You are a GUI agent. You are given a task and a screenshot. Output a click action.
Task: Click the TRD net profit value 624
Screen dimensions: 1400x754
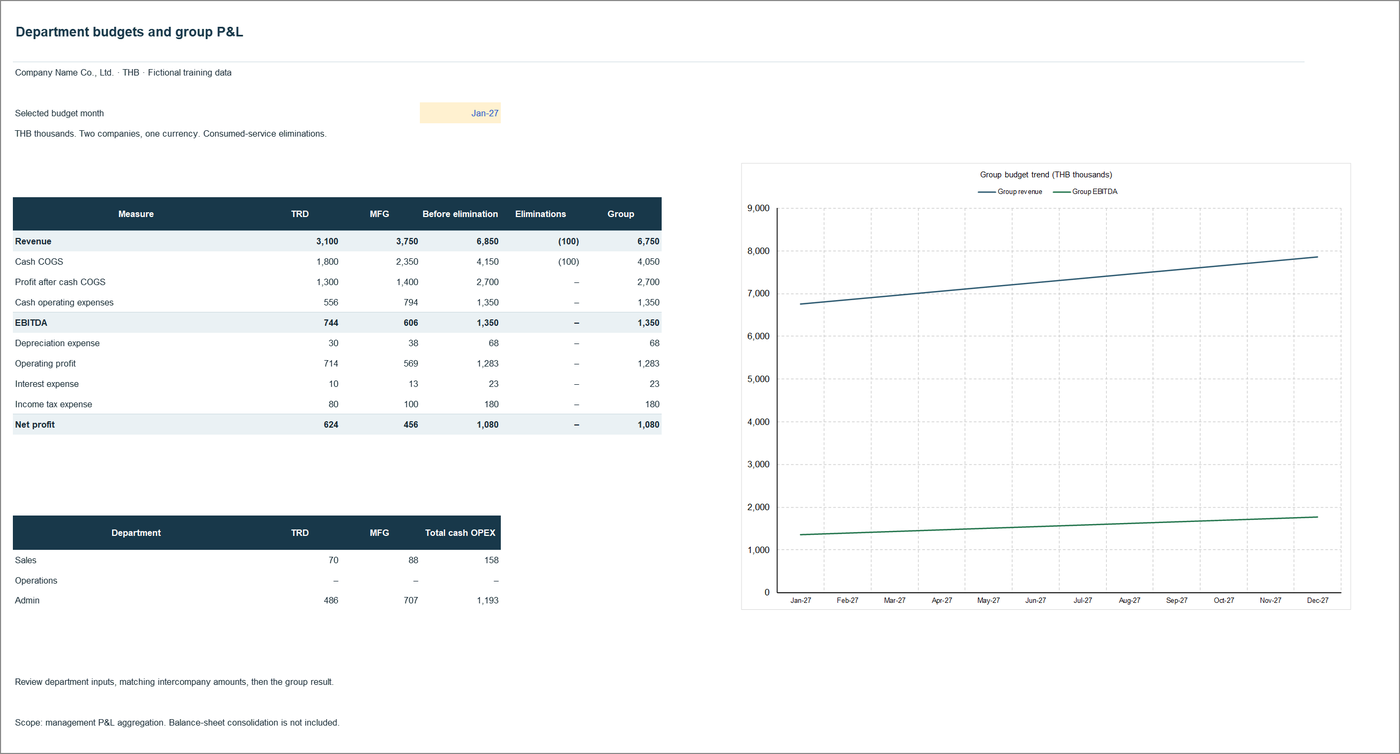pyautogui.click(x=330, y=425)
